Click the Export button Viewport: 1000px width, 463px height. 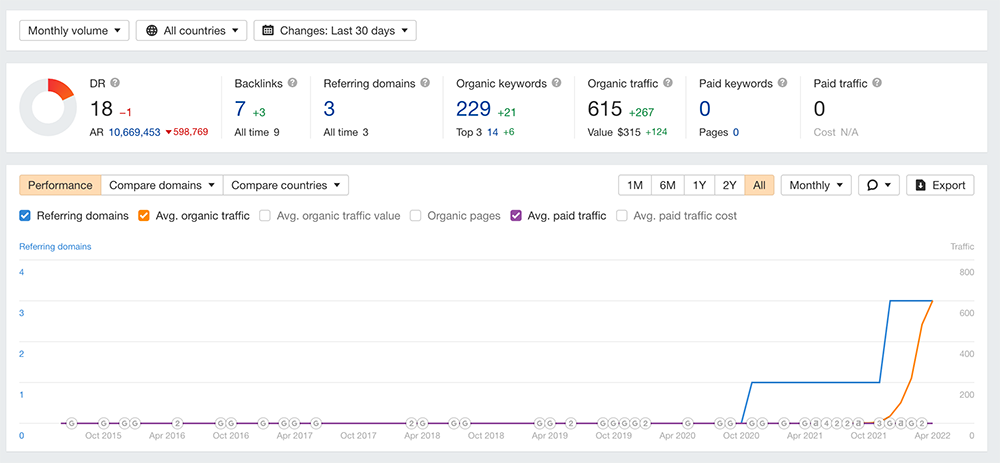pyautogui.click(x=940, y=185)
